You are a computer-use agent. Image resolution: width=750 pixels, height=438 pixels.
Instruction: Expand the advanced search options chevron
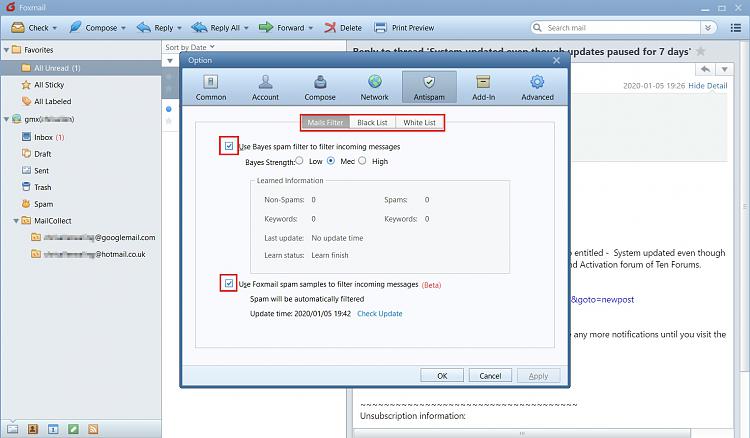[708, 28]
